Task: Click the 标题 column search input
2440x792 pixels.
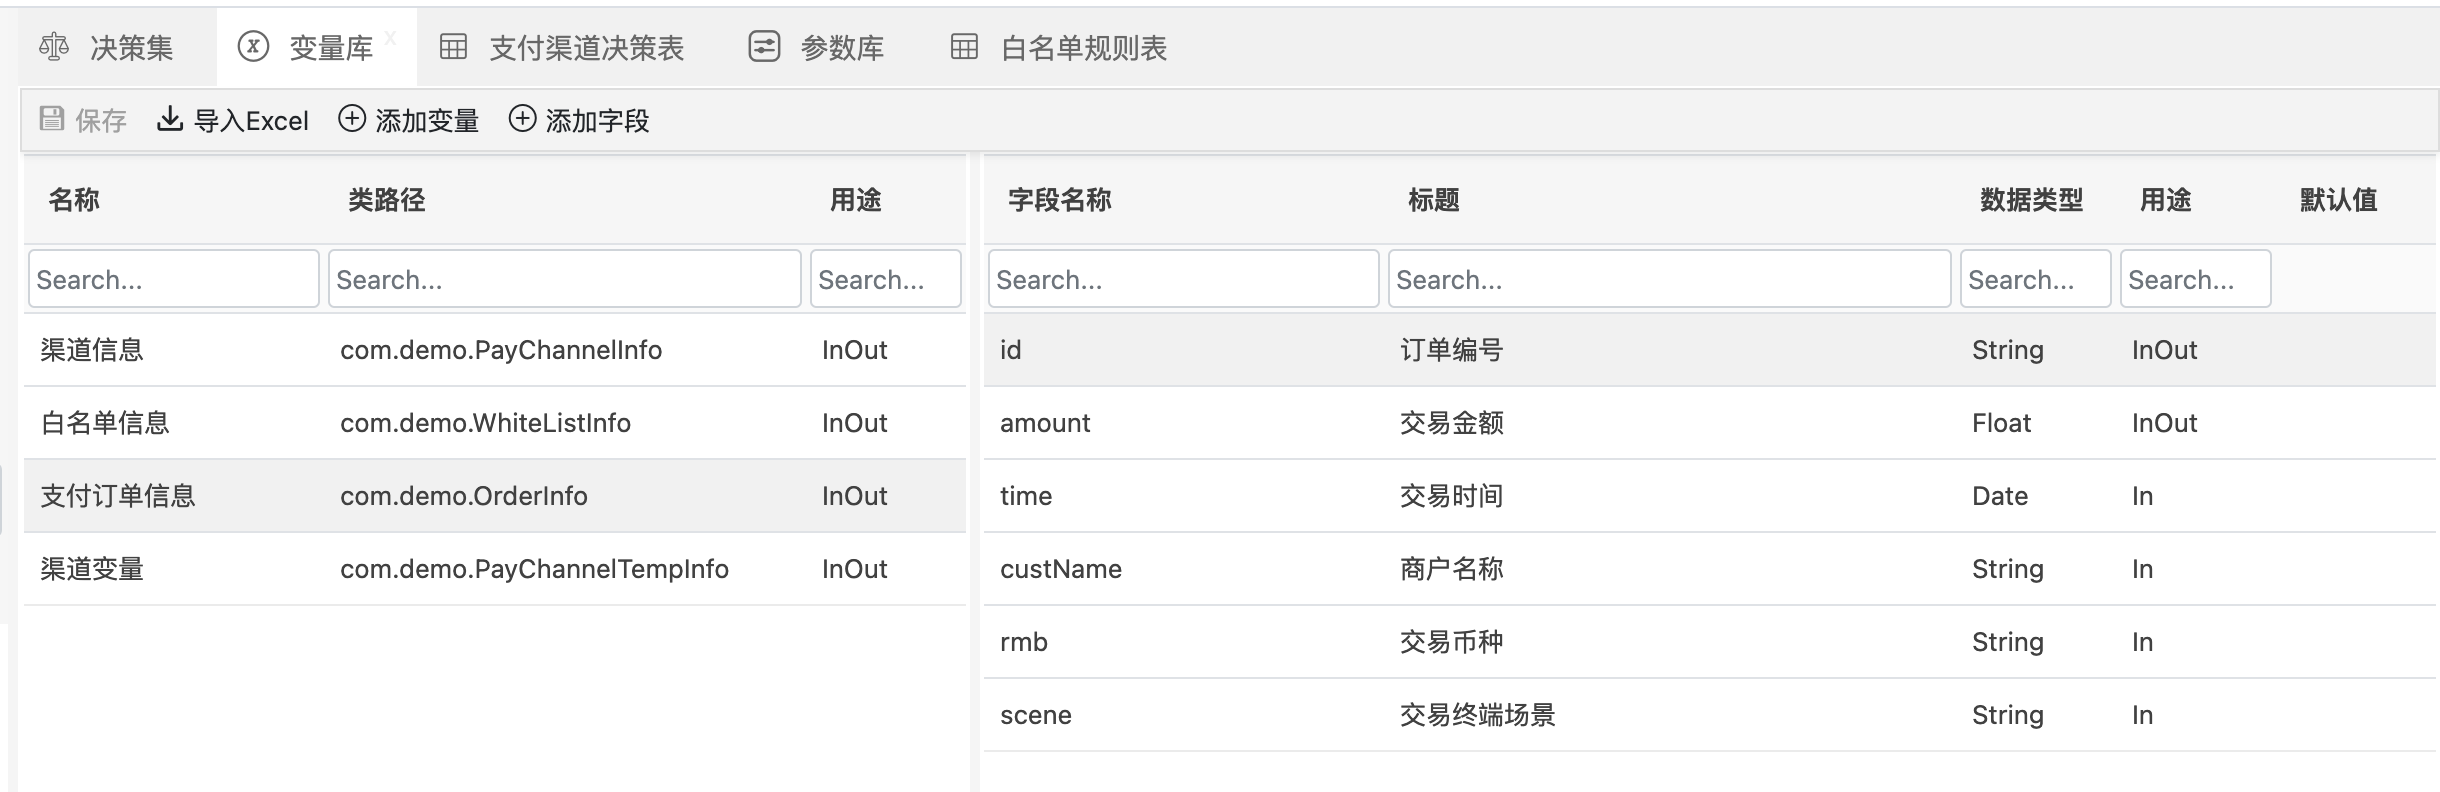Action: point(1668,279)
